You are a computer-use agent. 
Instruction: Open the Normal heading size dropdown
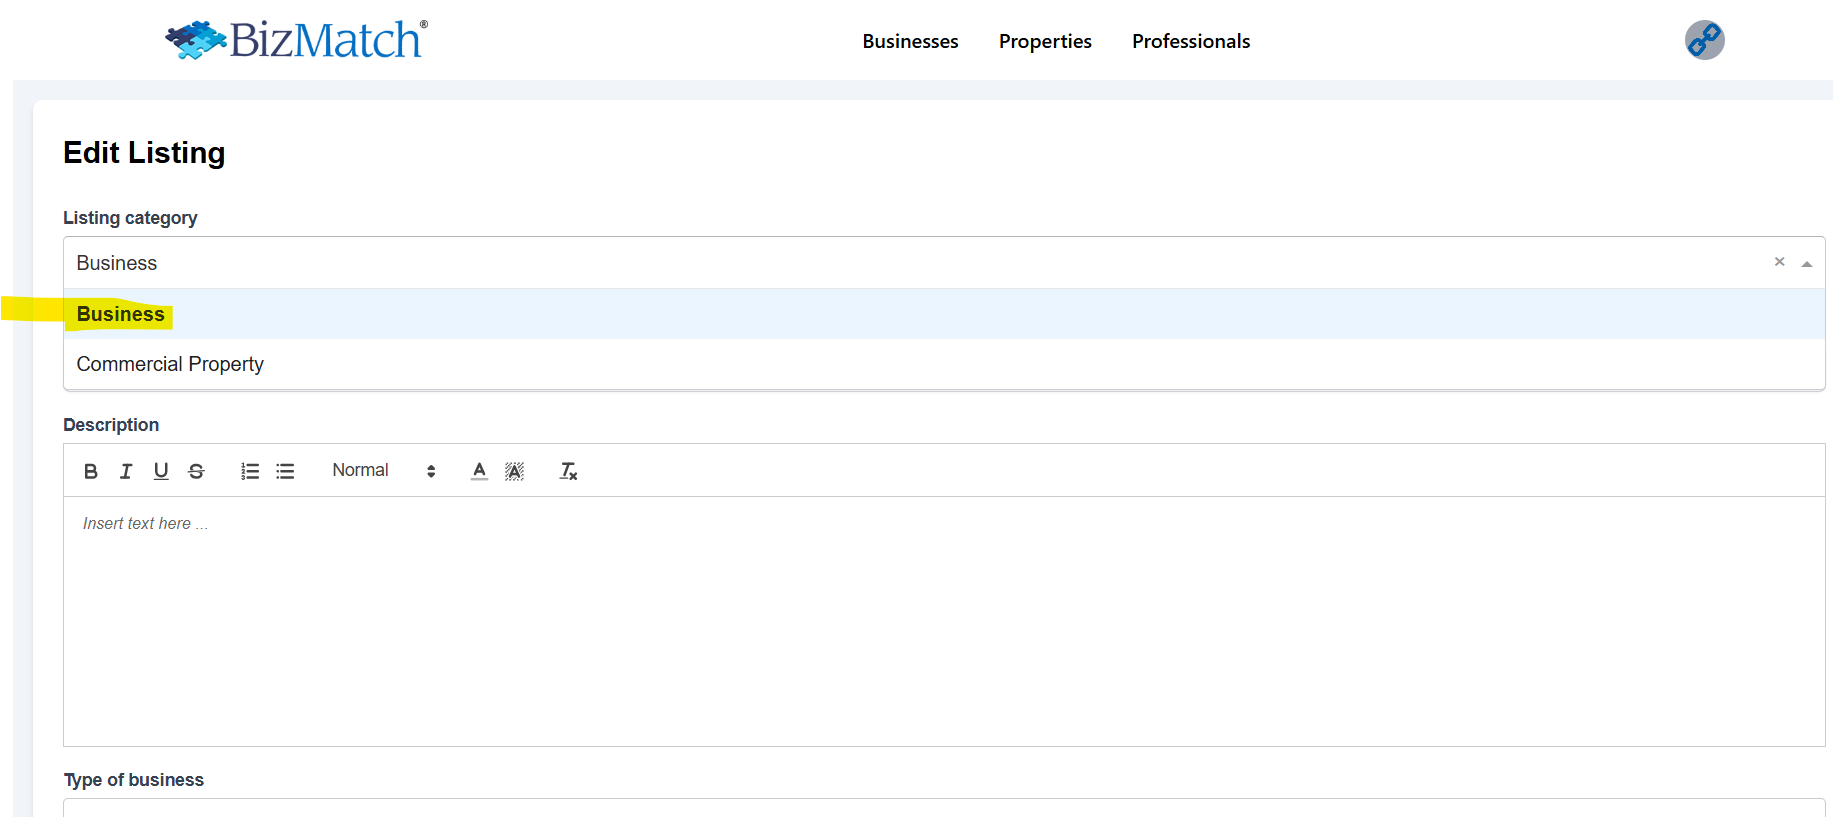pos(384,471)
